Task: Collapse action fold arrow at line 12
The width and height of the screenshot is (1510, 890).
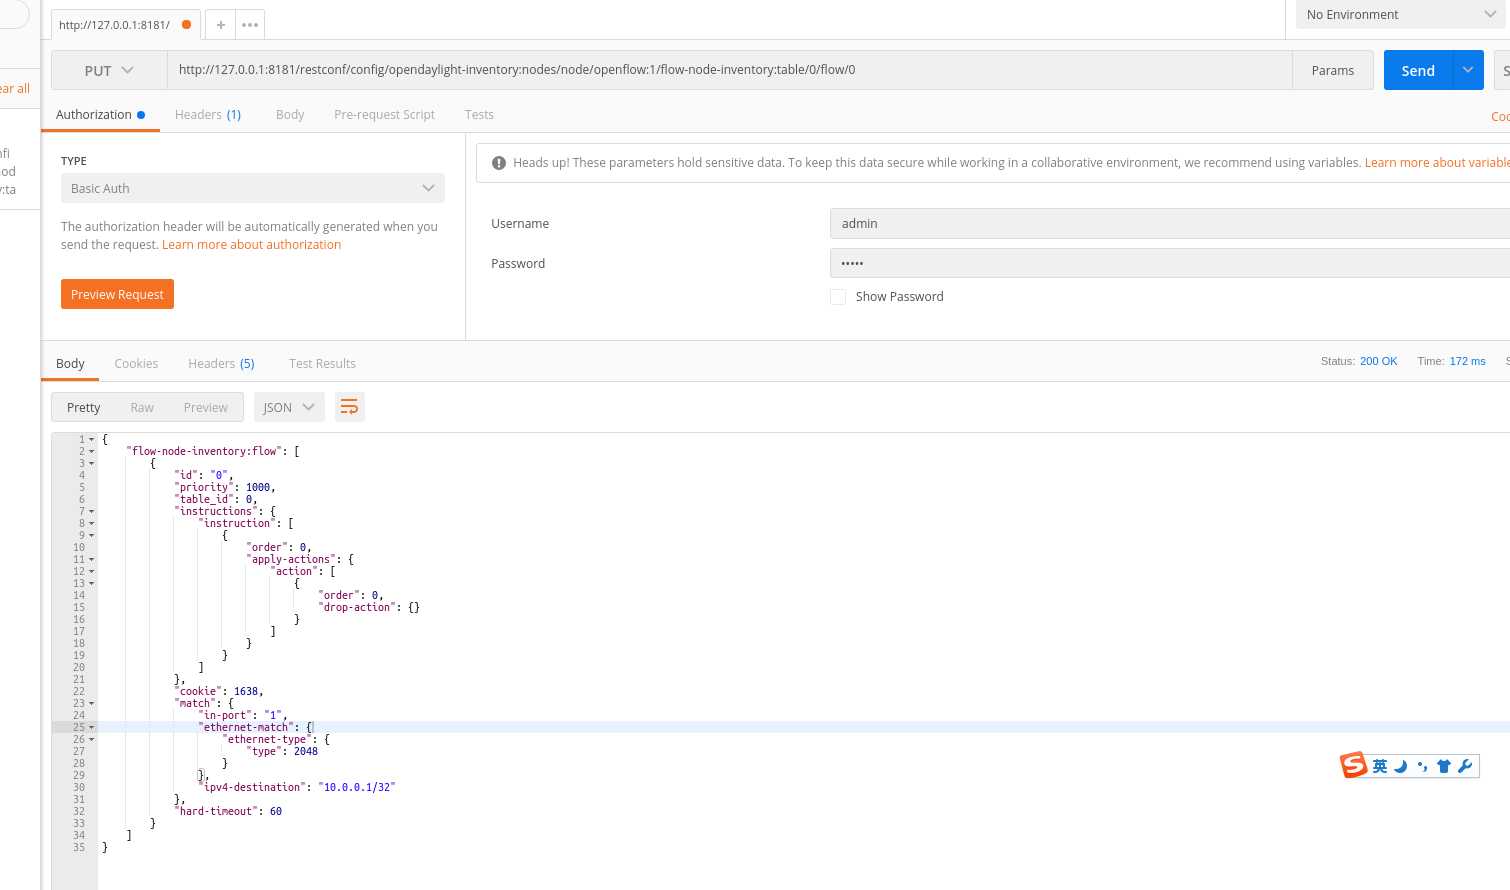Action: 92,571
